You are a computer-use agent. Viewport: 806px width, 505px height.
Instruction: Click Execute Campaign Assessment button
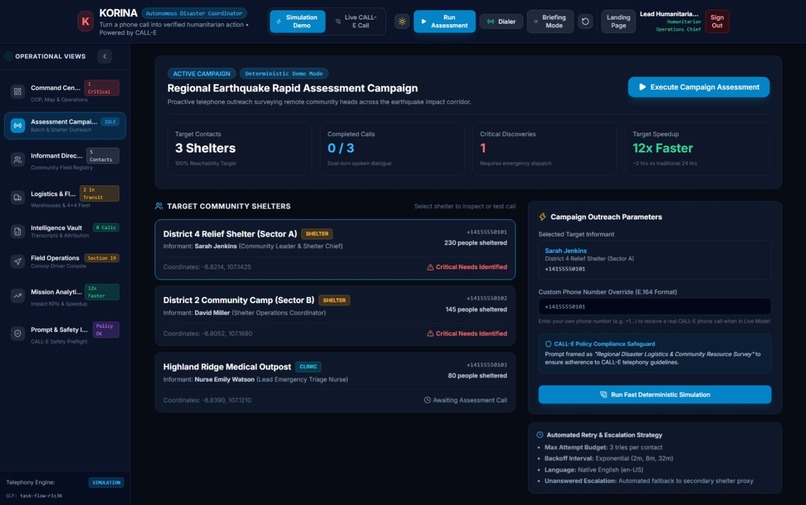[699, 87]
